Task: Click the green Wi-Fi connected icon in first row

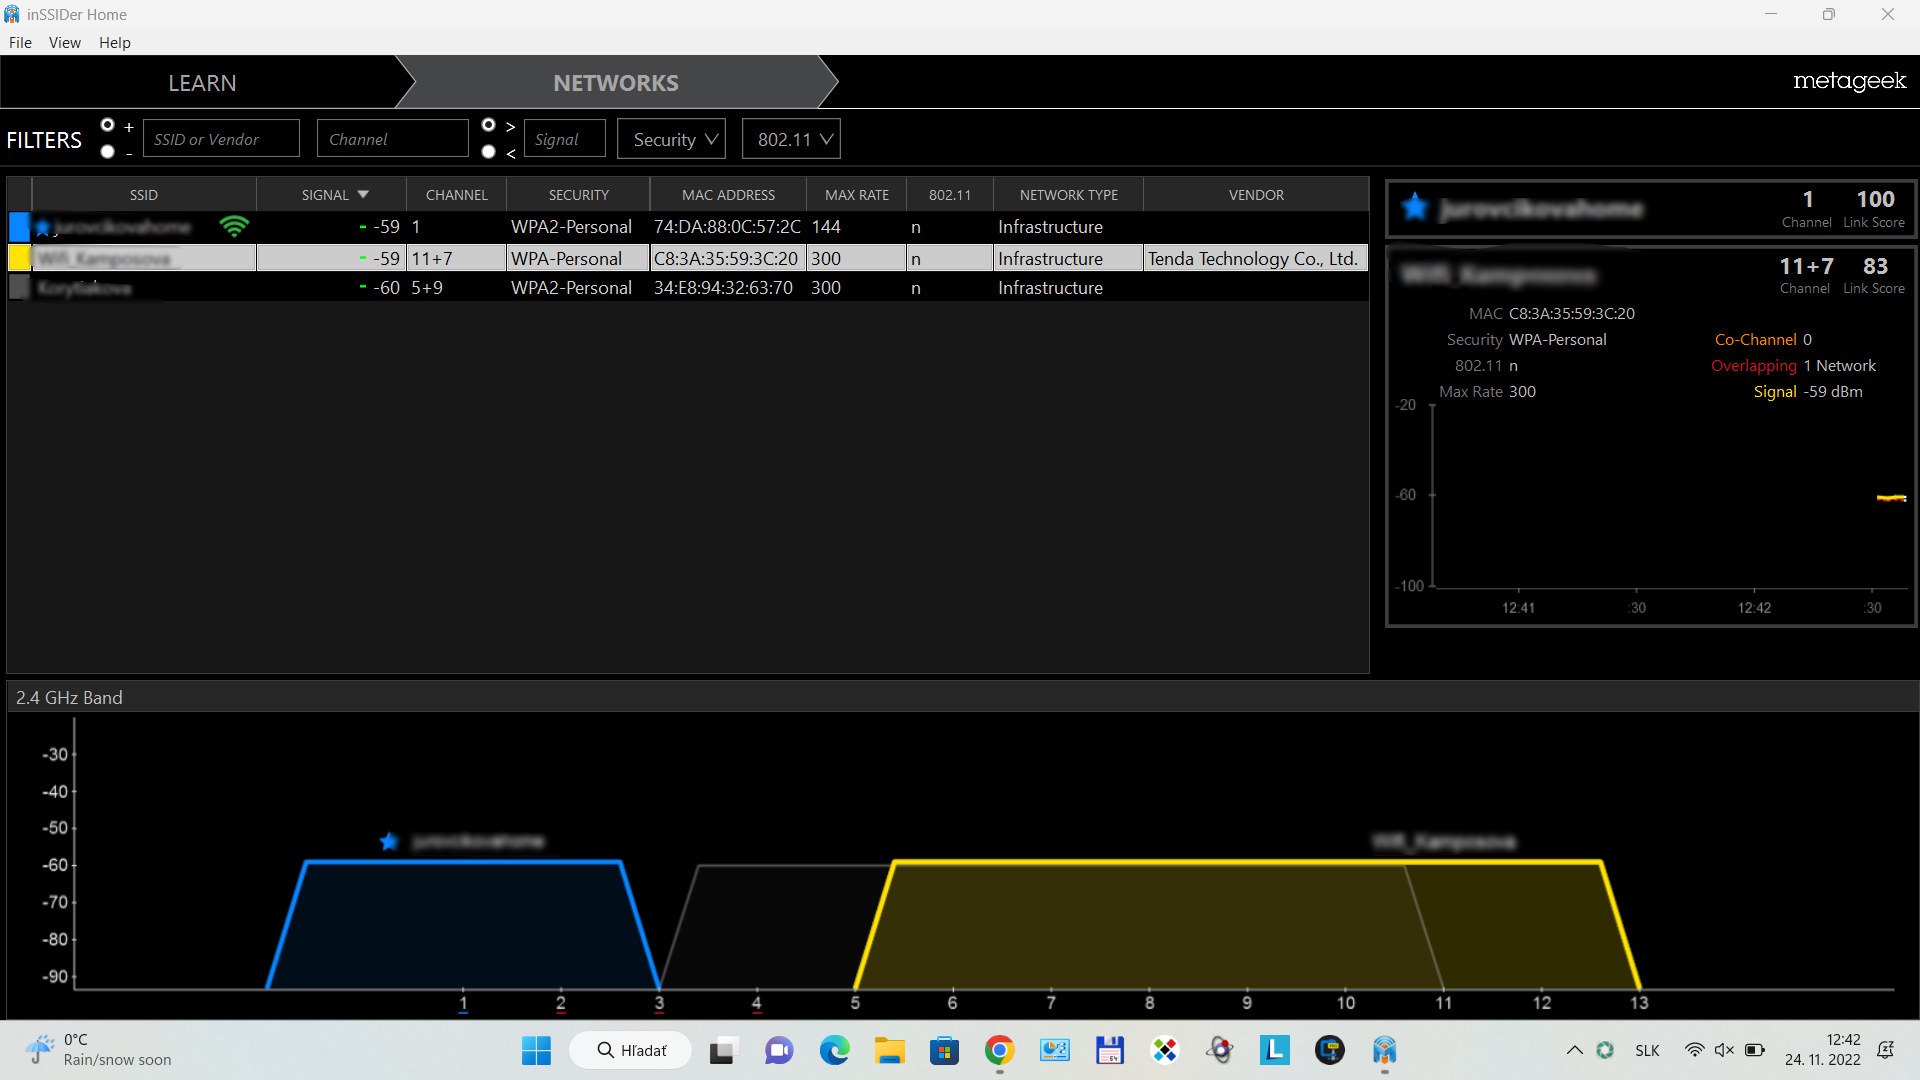Action: (x=233, y=226)
